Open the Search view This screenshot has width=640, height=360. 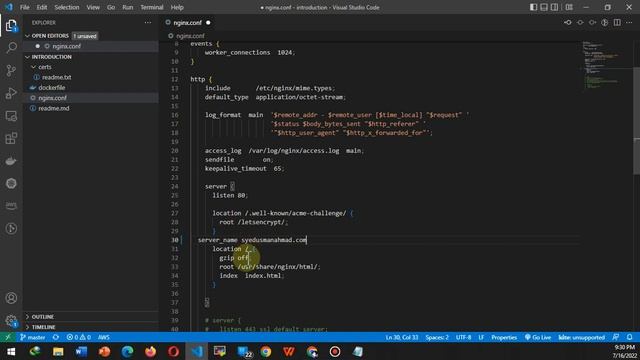pyautogui.click(x=11, y=48)
